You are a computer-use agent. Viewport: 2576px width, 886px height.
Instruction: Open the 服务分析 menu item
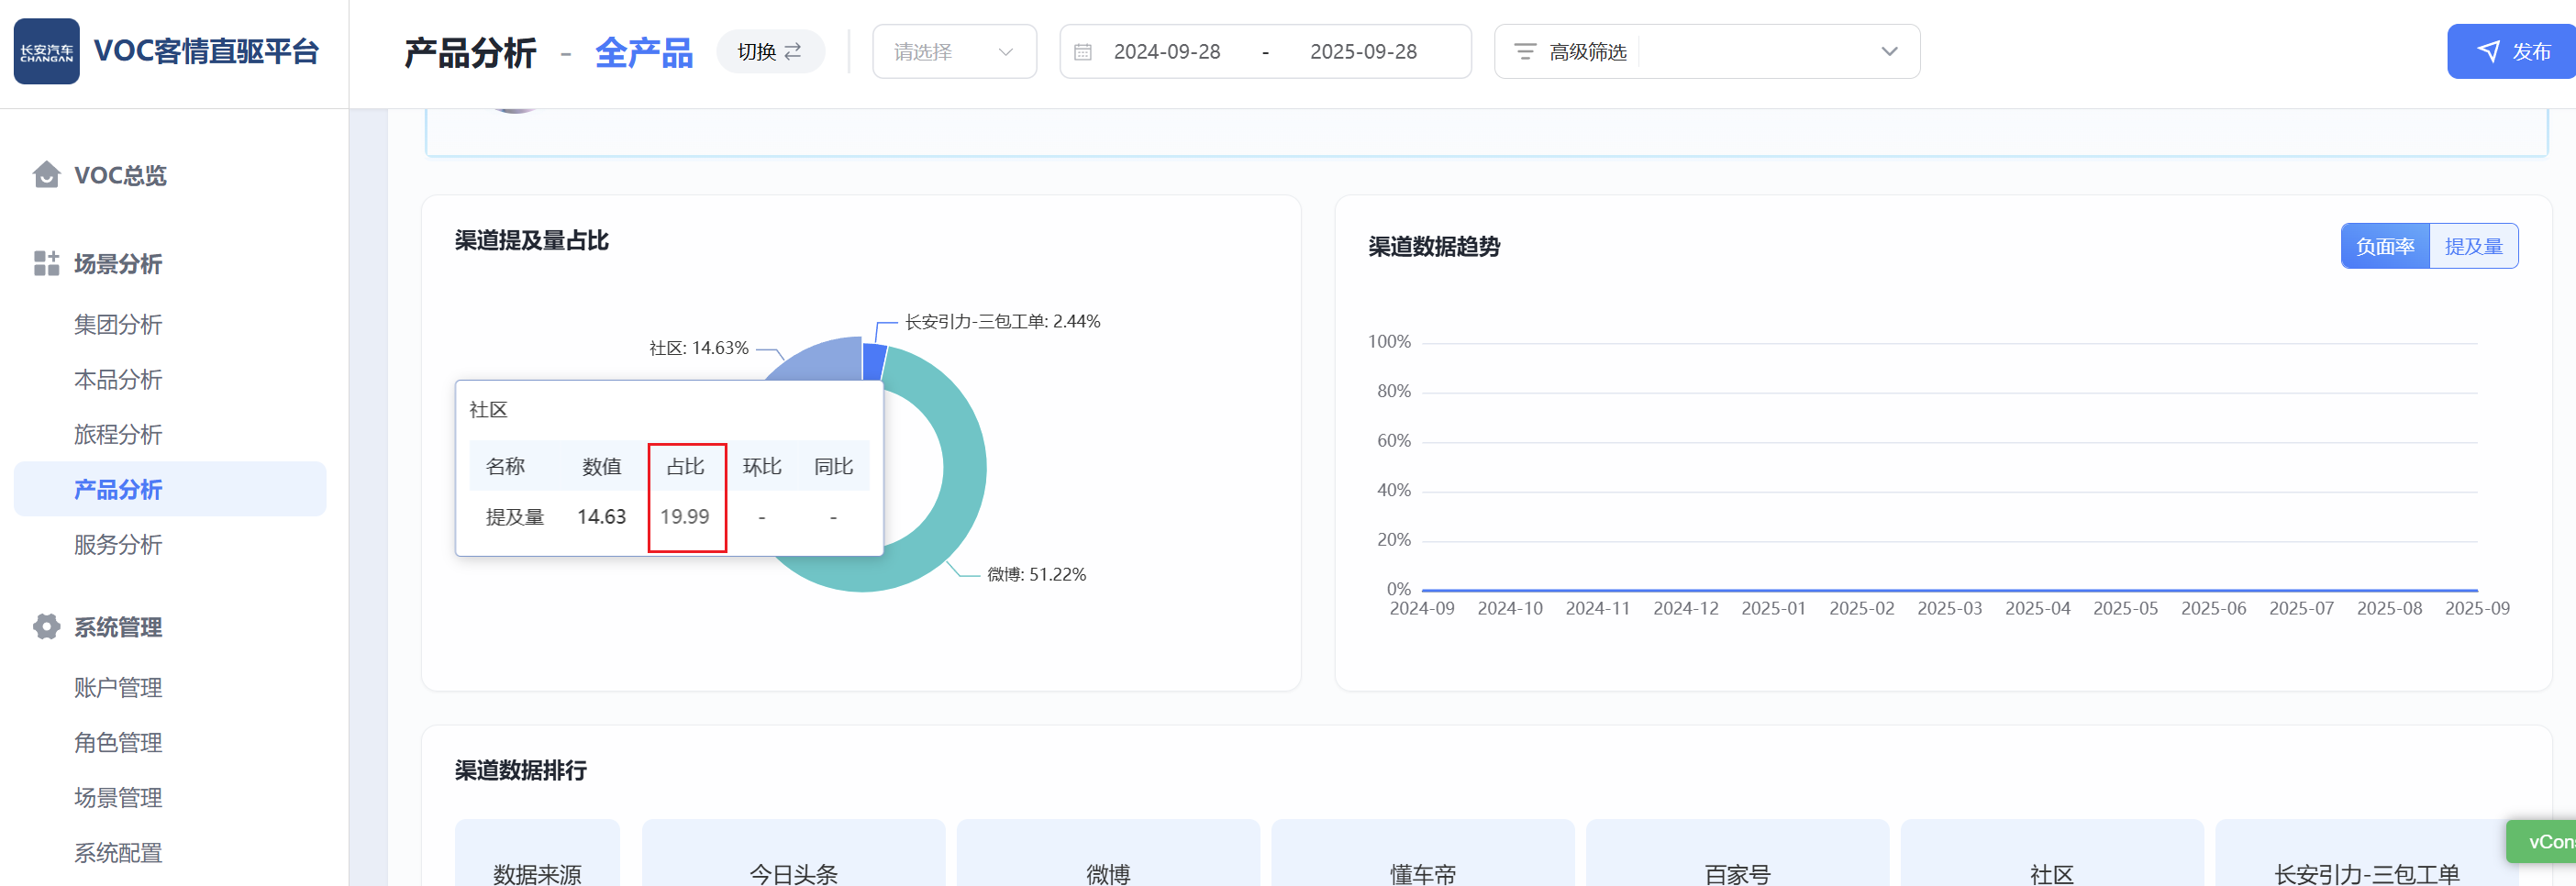(118, 545)
